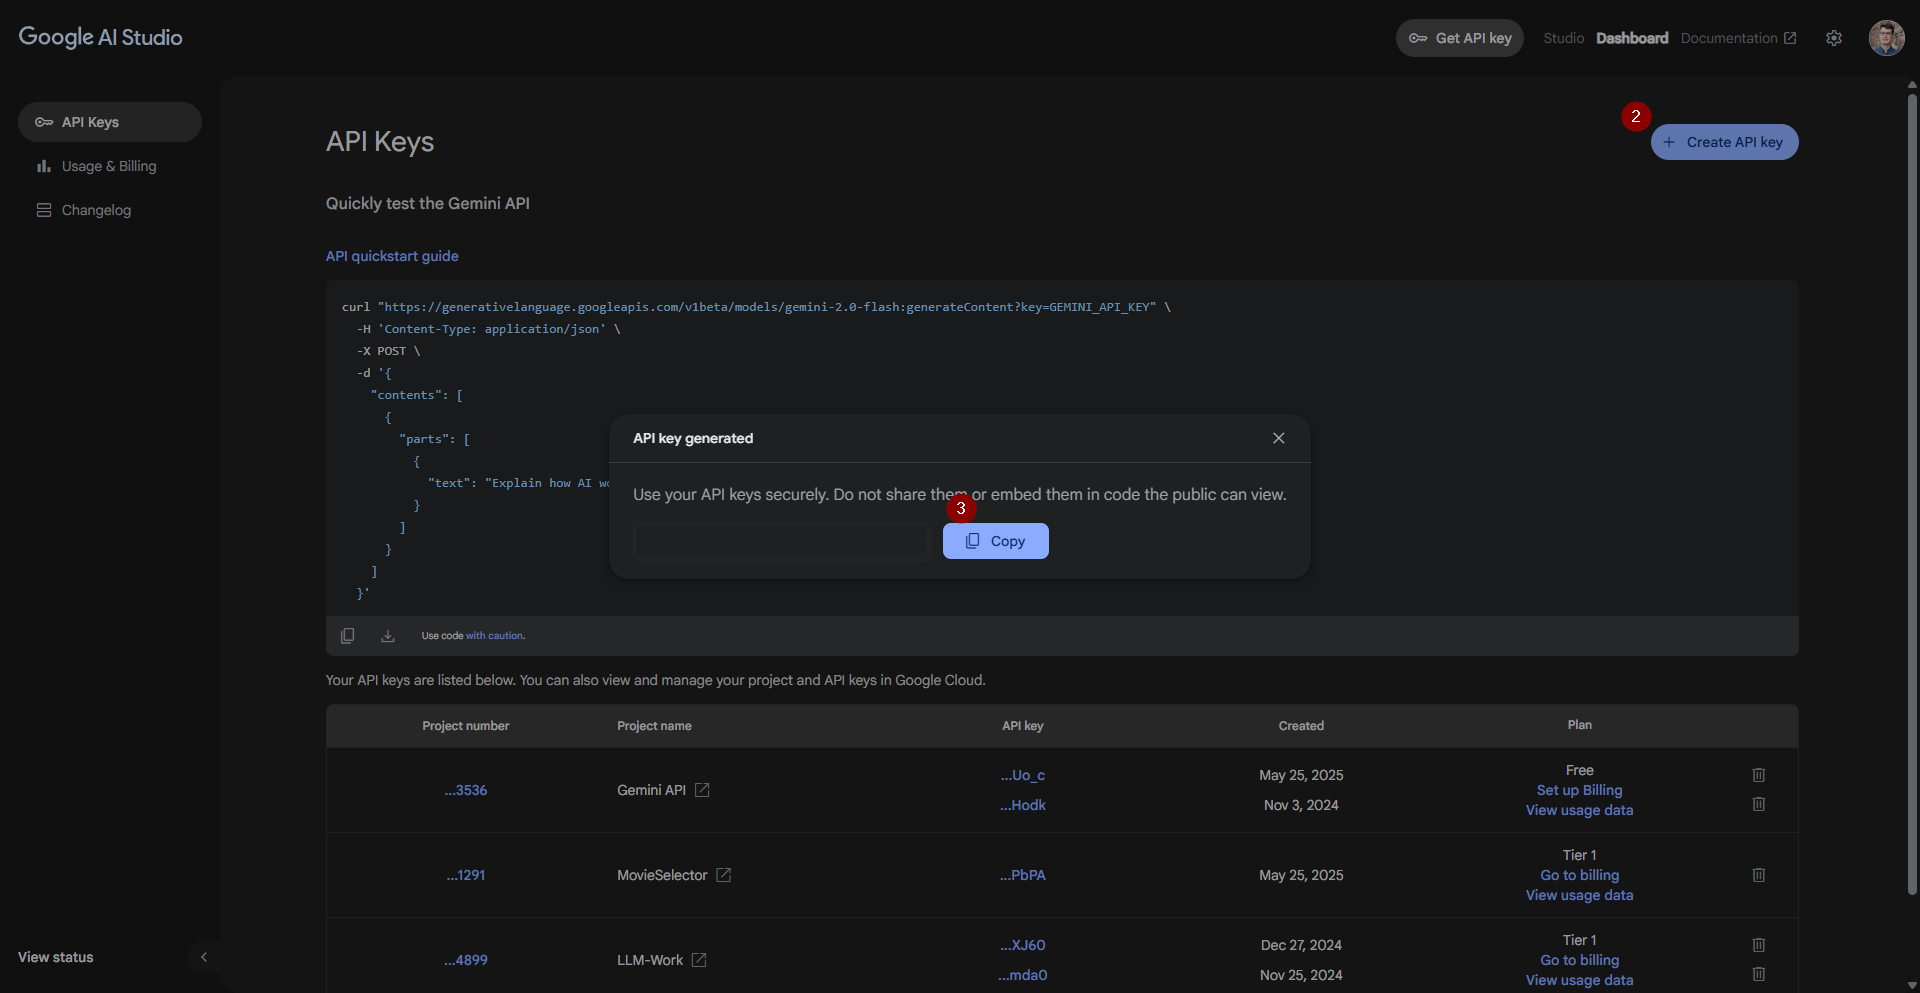Click the LLM-Work project name
1920x993 pixels.
pyautogui.click(x=650, y=960)
